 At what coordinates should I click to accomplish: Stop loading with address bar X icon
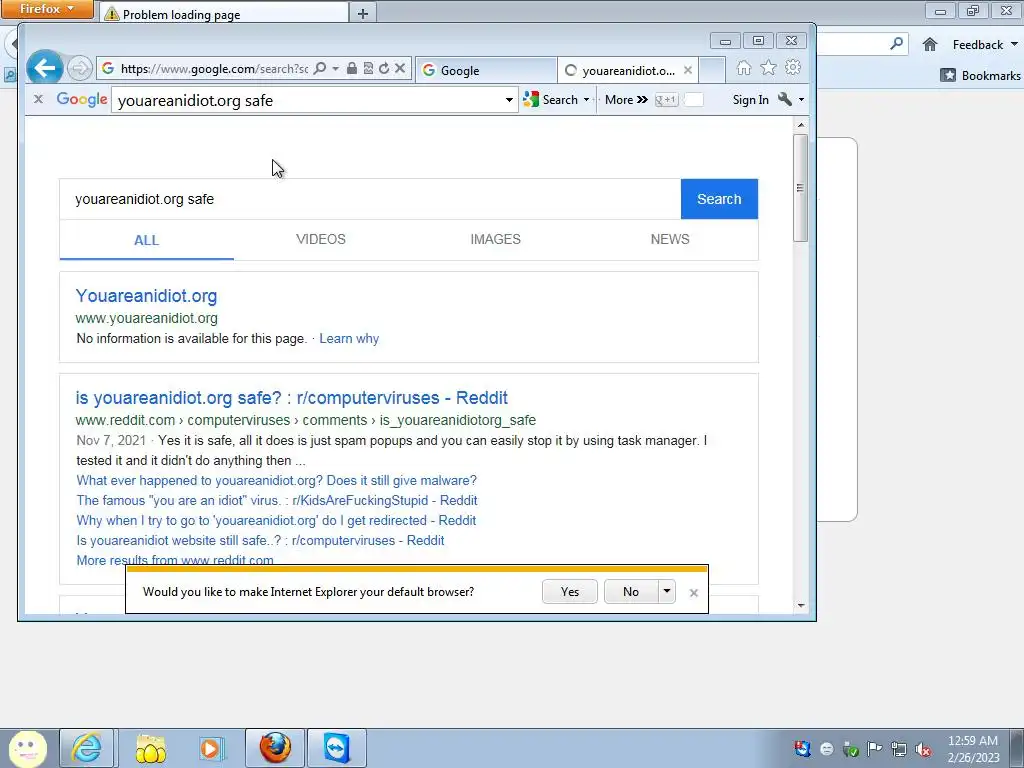pyautogui.click(x=400, y=69)
